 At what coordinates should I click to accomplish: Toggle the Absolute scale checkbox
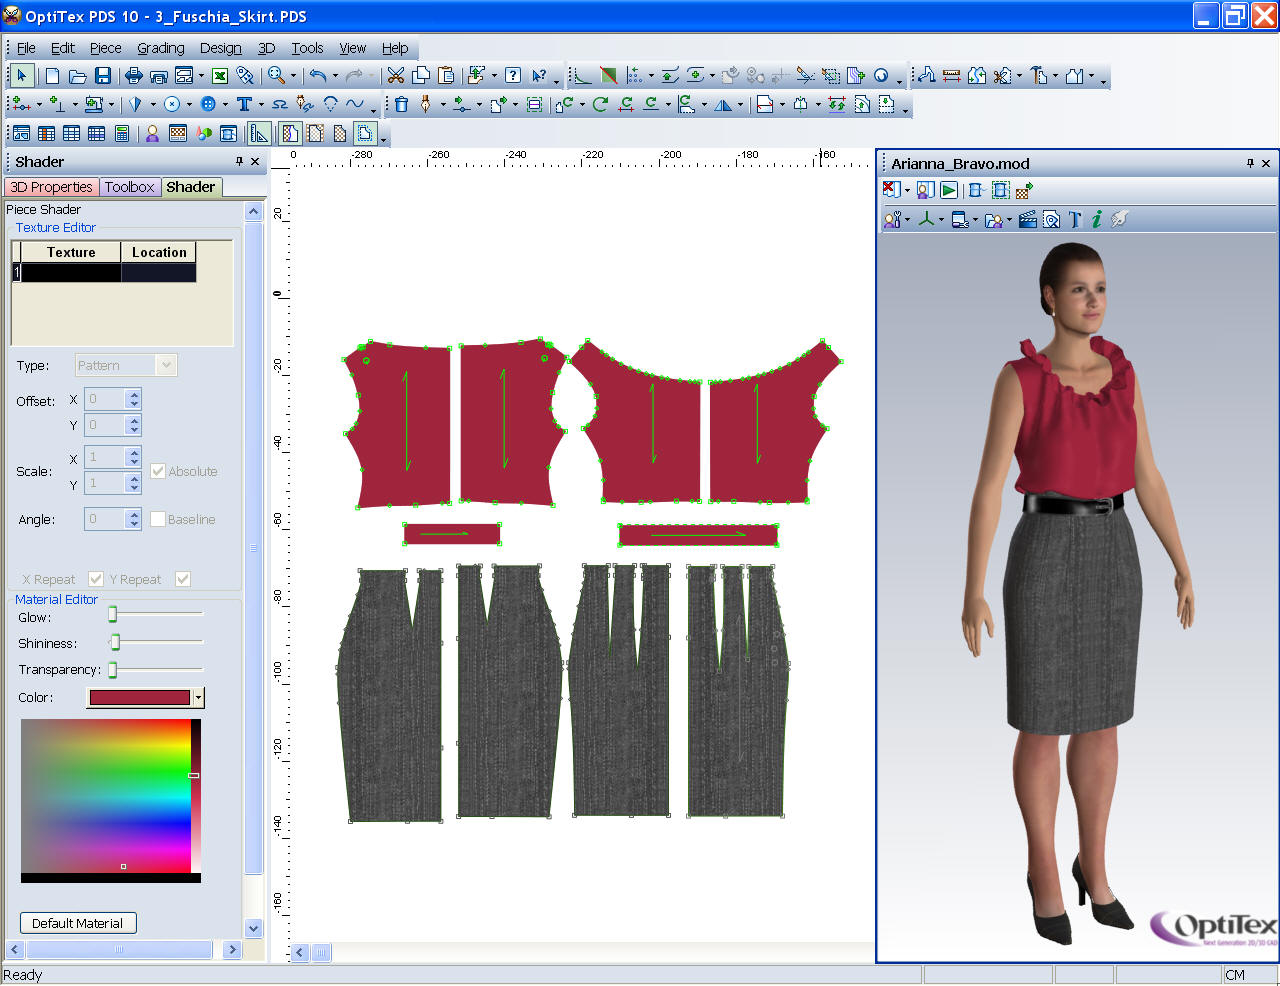[157, 471]
